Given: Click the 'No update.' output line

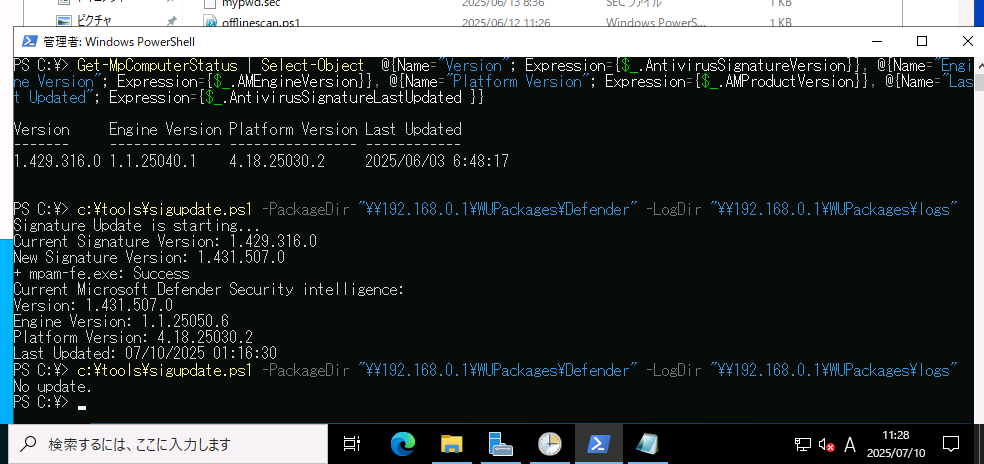Looking at the screenshot, I should pos(53,386).
